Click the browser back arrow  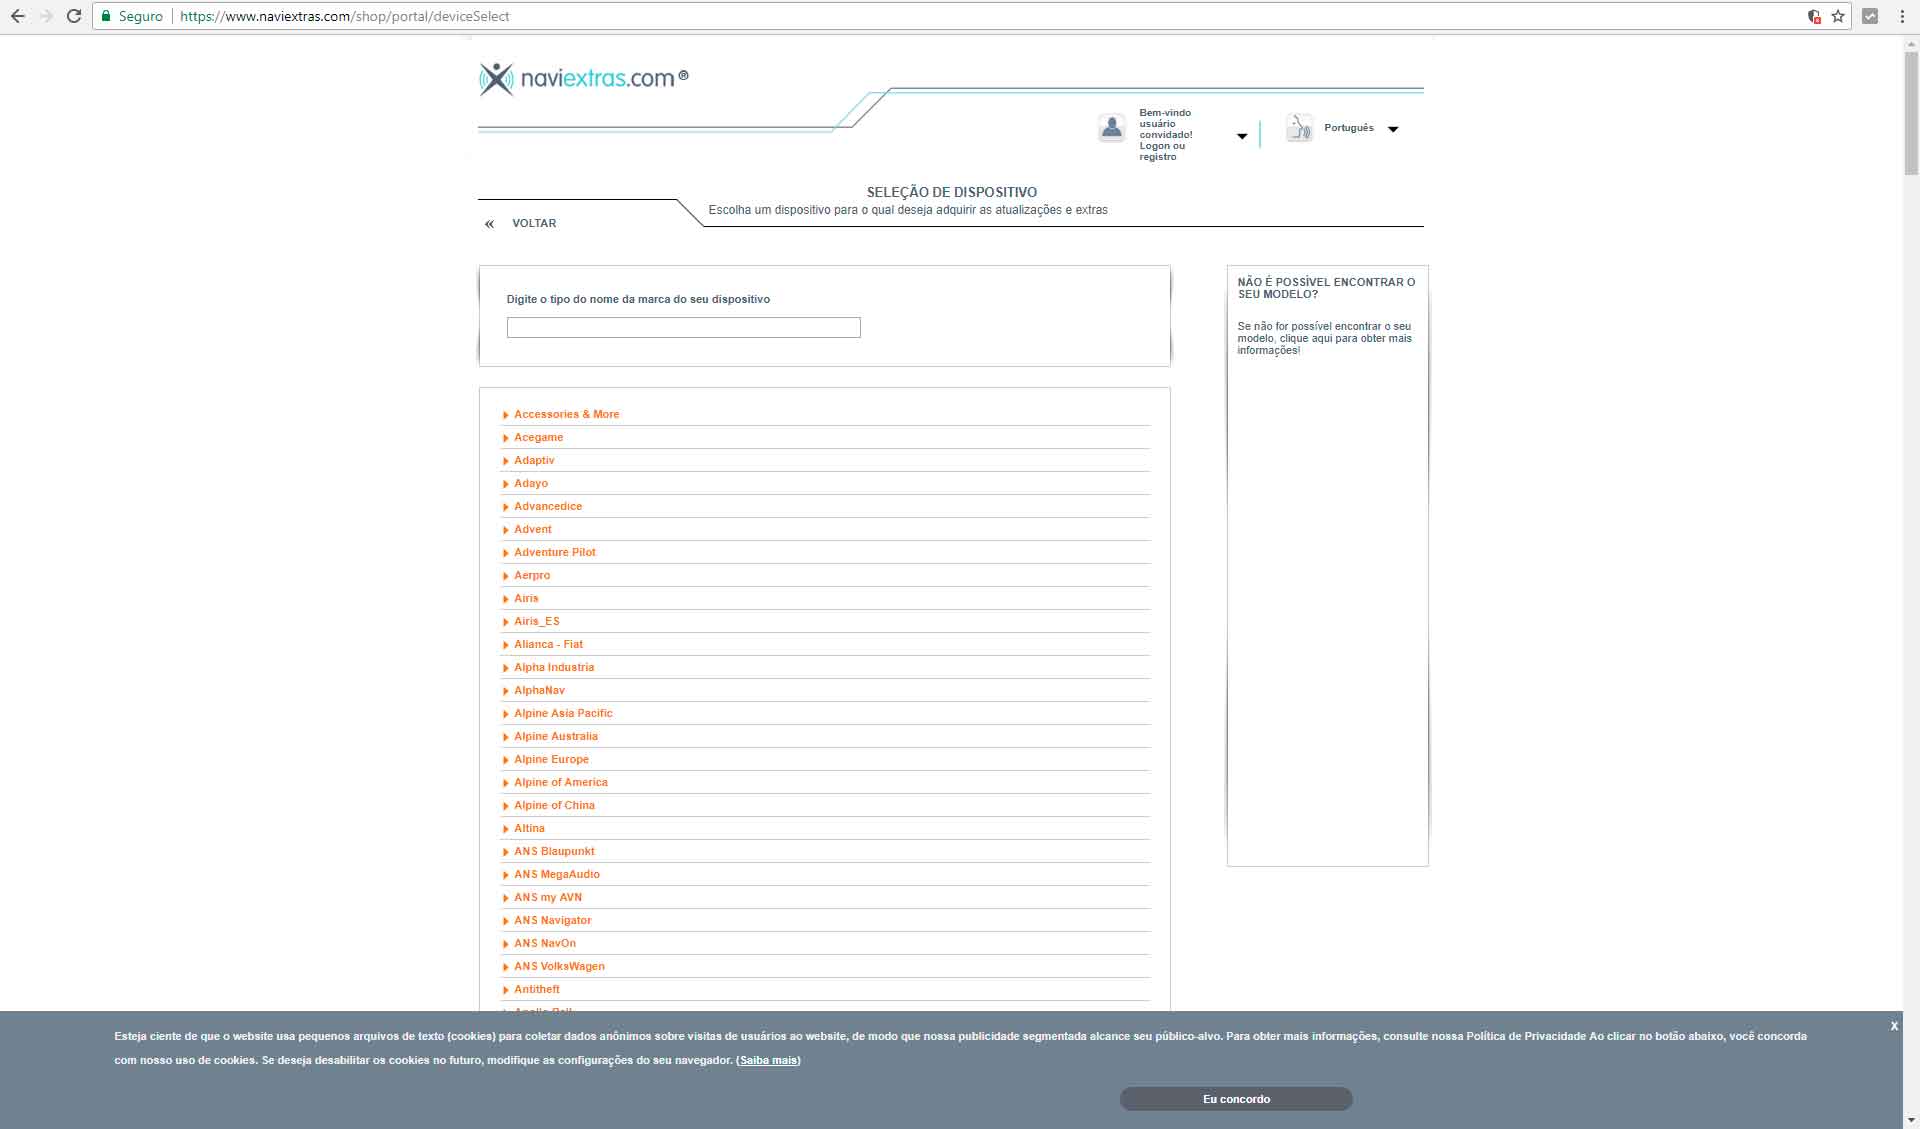17,16
